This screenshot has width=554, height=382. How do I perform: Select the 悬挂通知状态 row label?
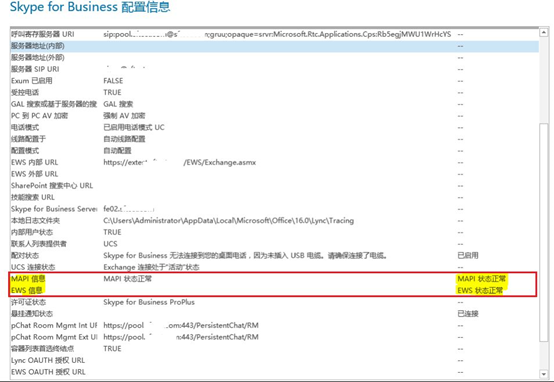coord(32,314)
